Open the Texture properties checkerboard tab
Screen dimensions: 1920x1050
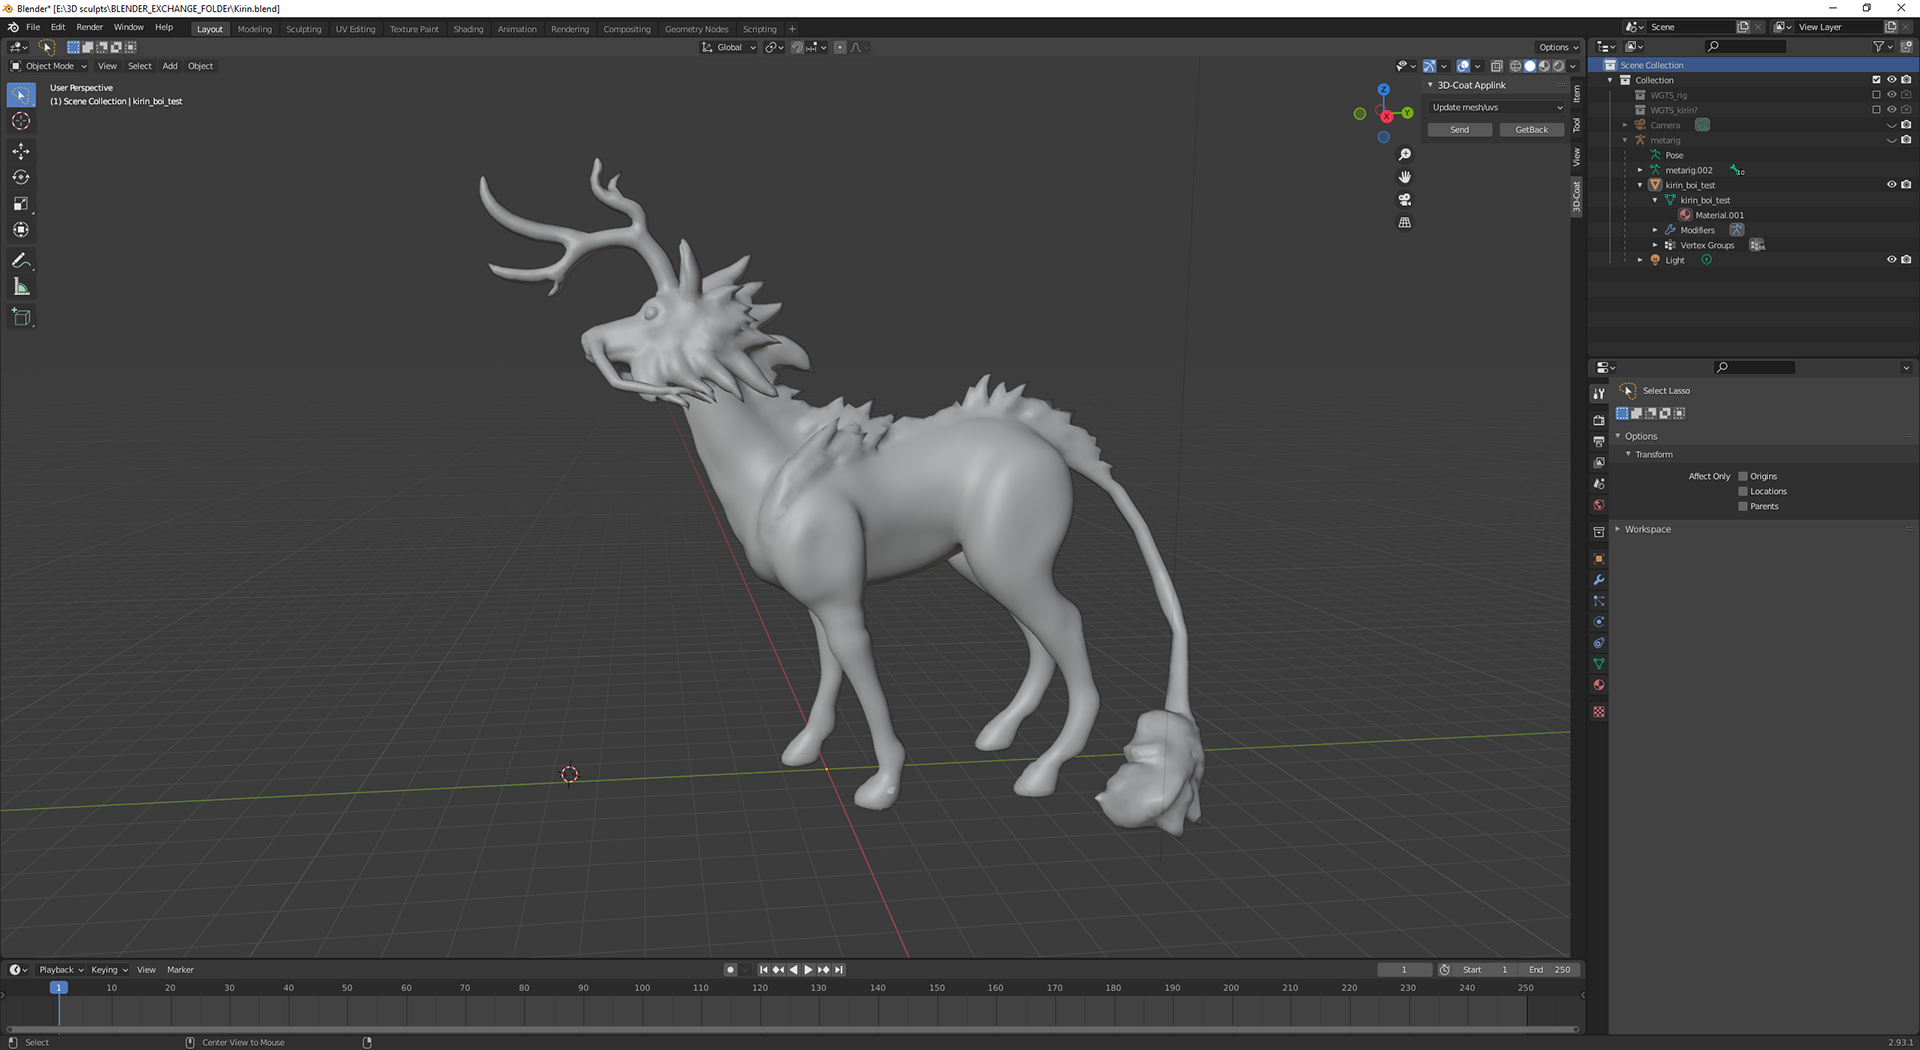1599,712
